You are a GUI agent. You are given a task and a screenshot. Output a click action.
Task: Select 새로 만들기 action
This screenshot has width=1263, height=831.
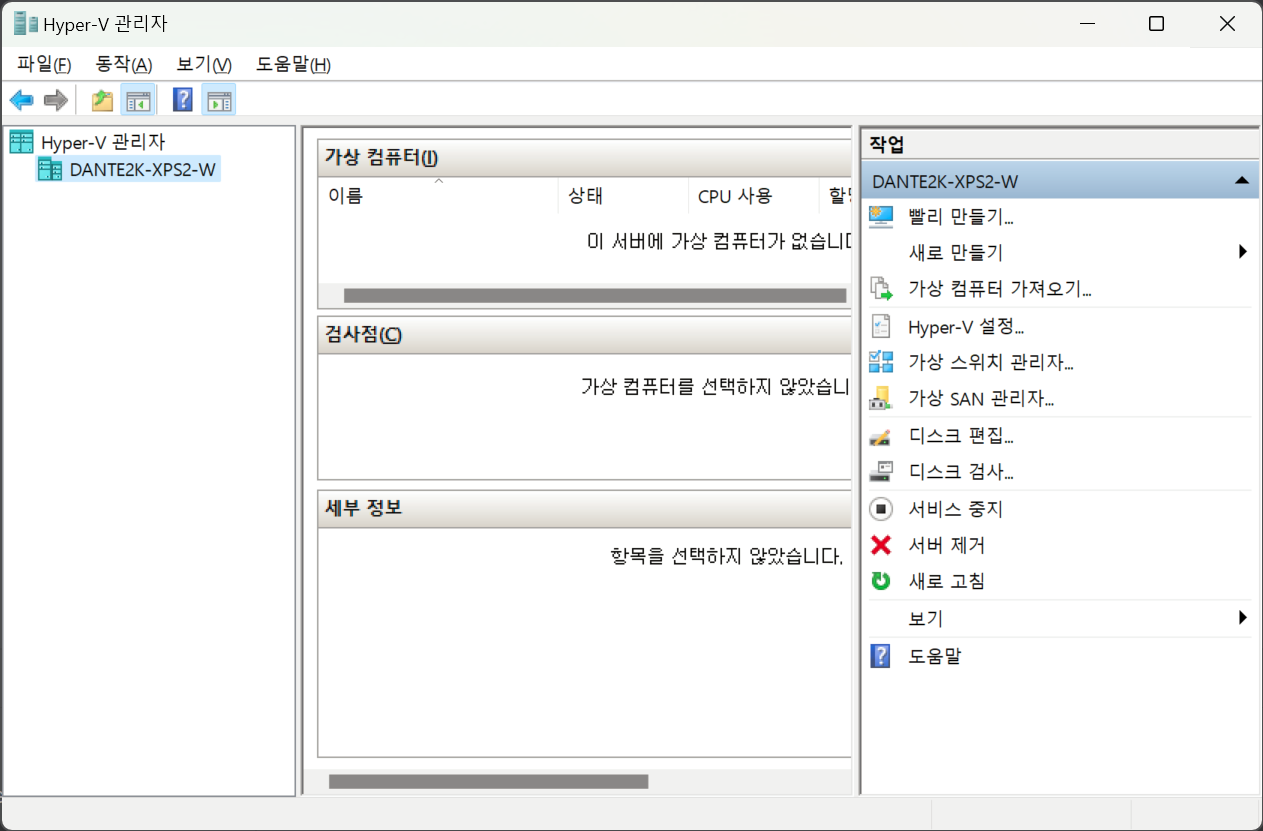click(955, 252)
